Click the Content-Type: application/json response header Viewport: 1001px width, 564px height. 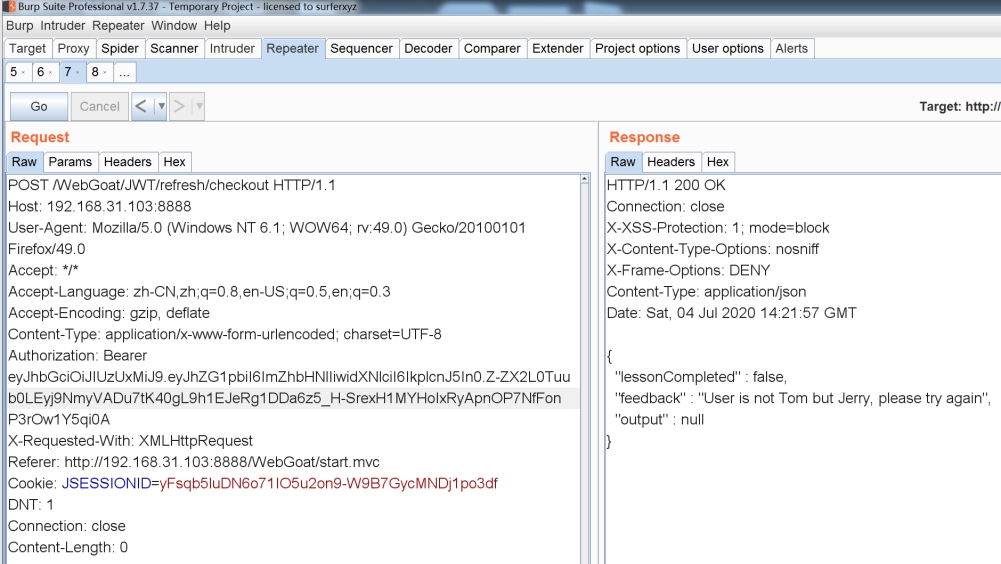[706, 292]
